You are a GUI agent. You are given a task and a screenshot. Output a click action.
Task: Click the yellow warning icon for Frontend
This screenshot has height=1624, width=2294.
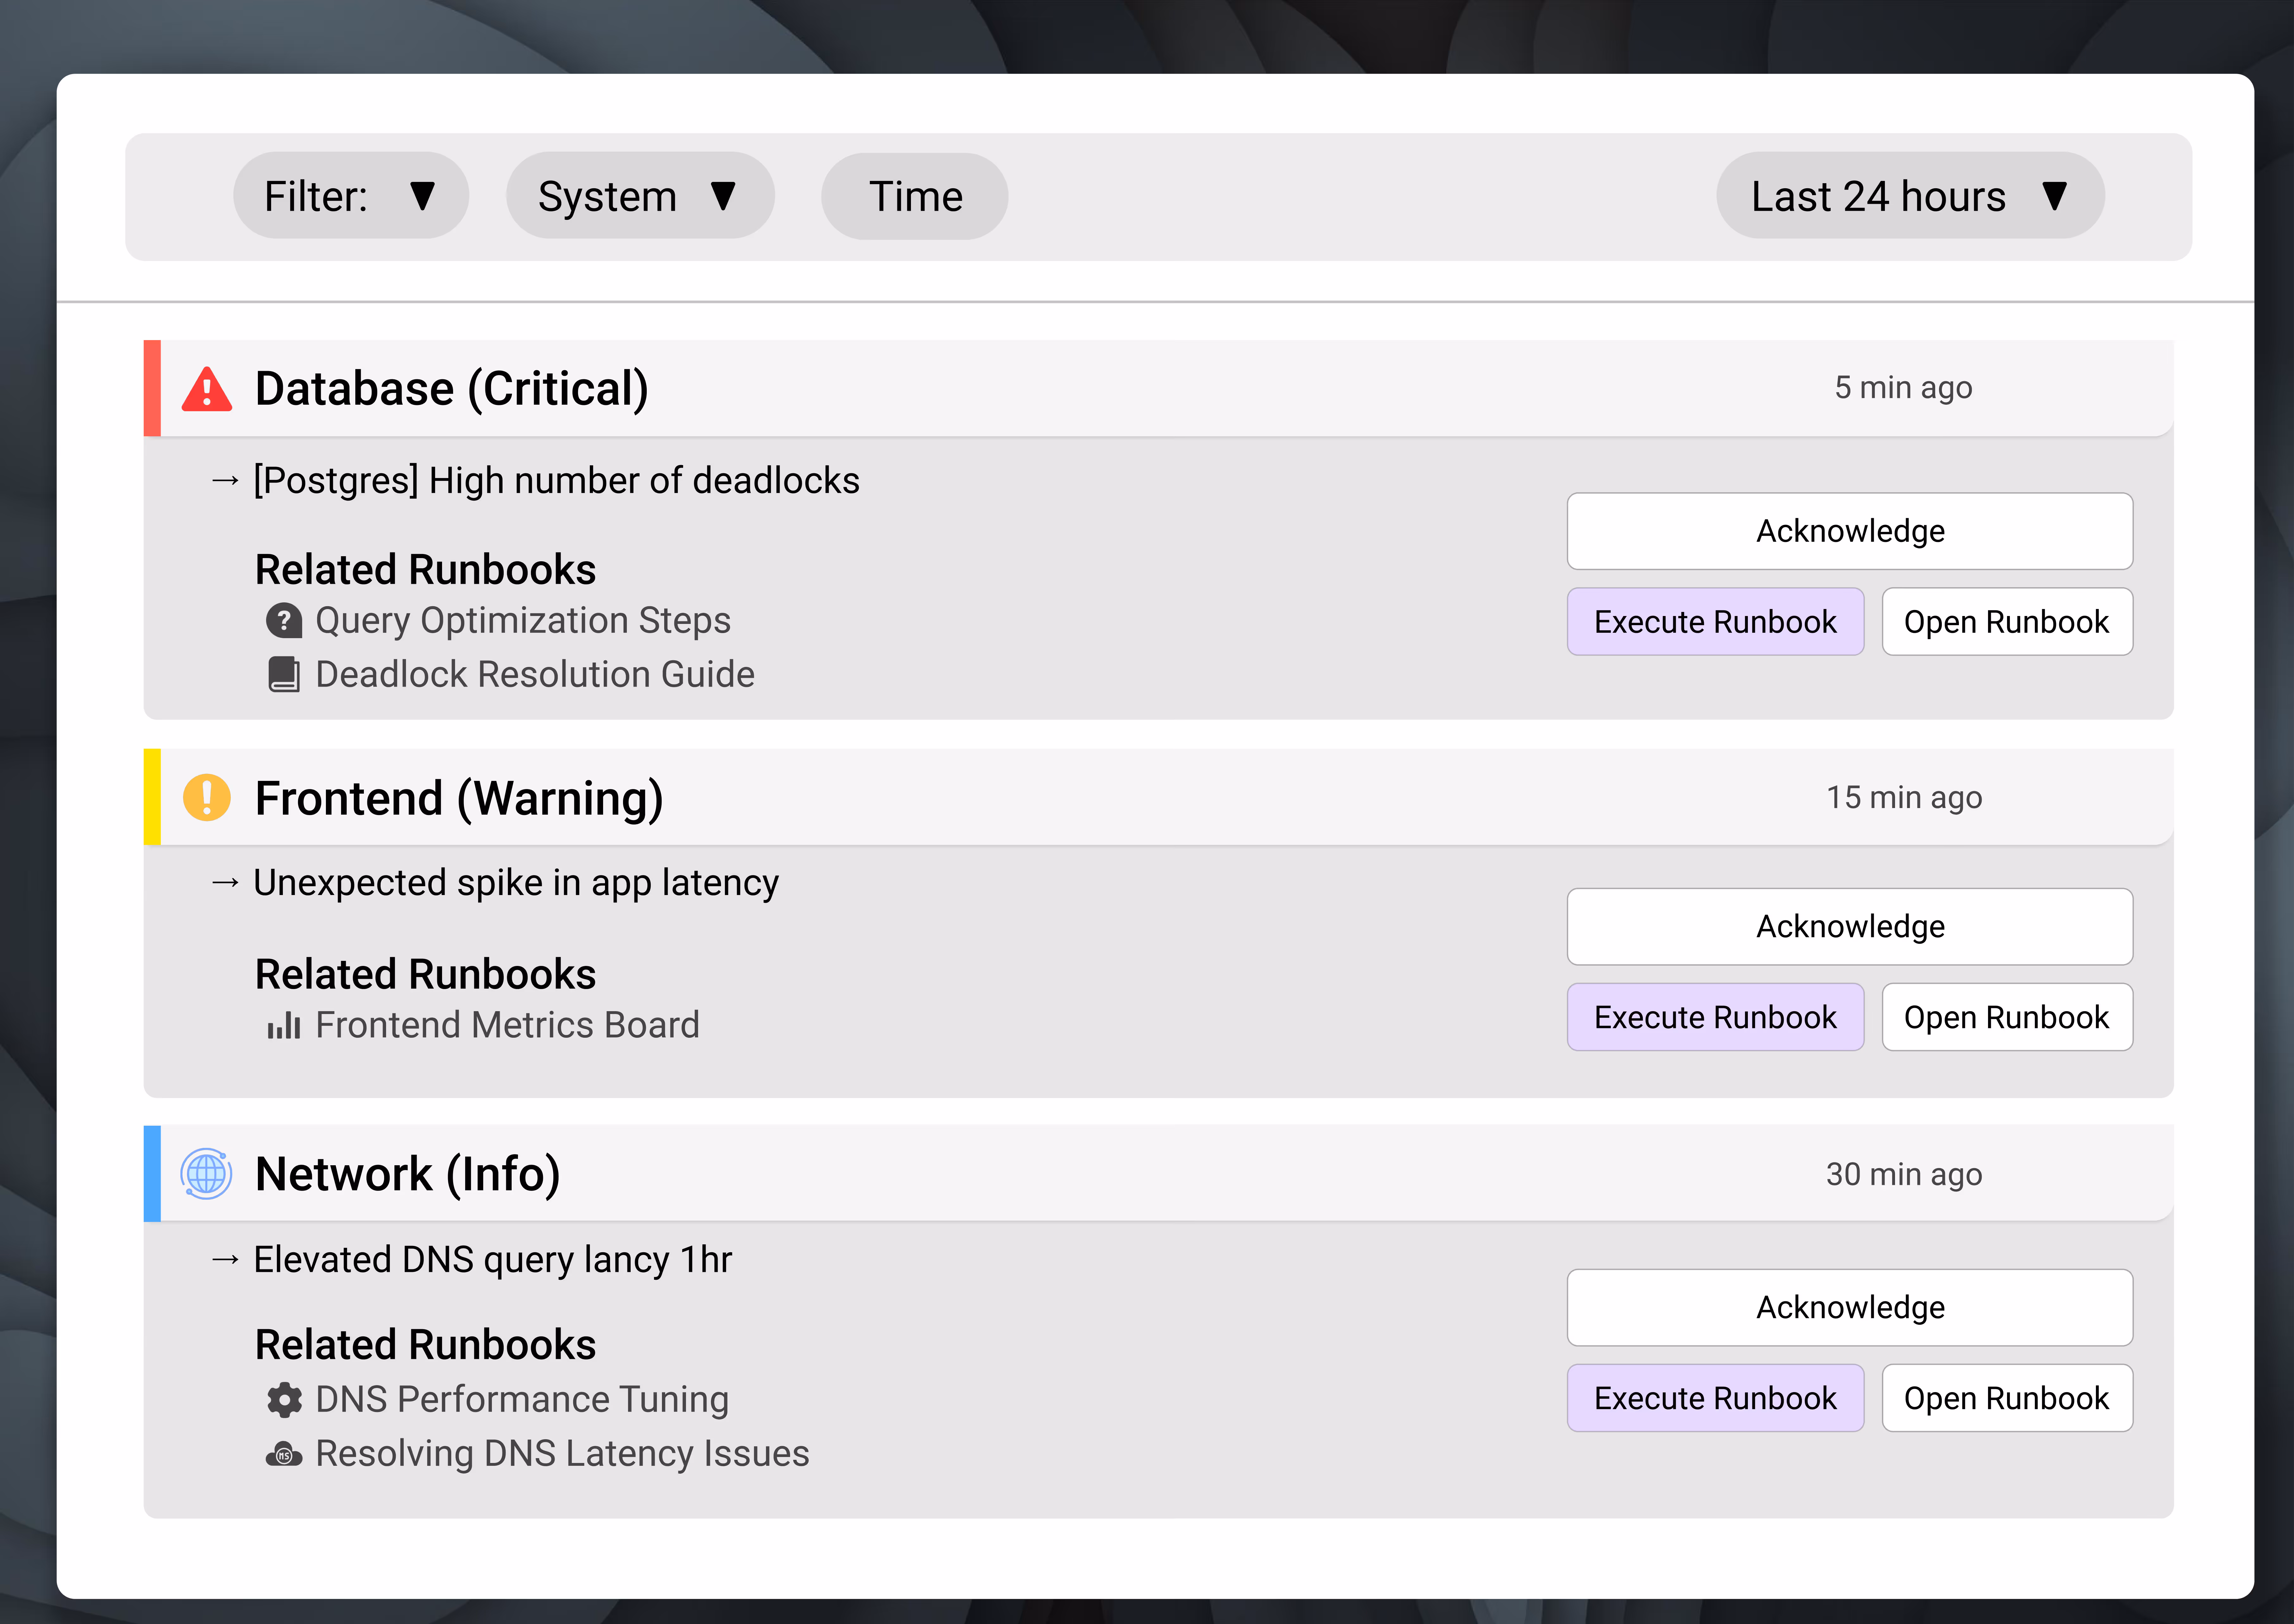point(207,798)
